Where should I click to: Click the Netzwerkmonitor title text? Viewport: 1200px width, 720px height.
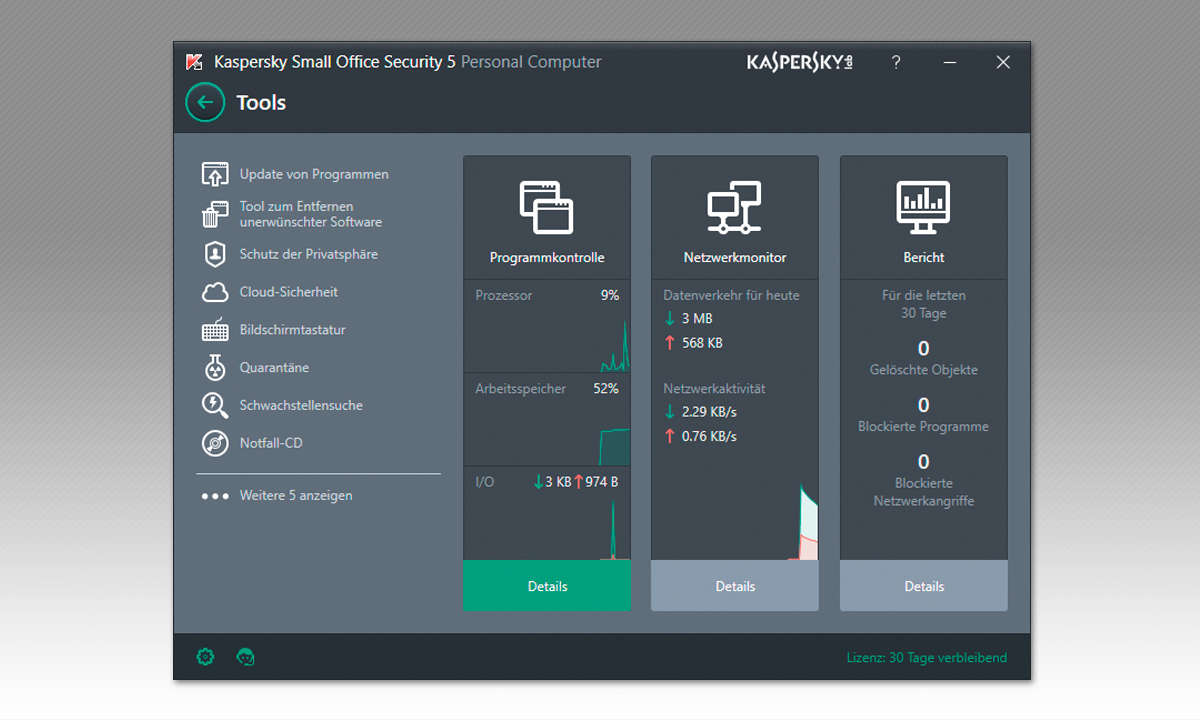(735, 257)
